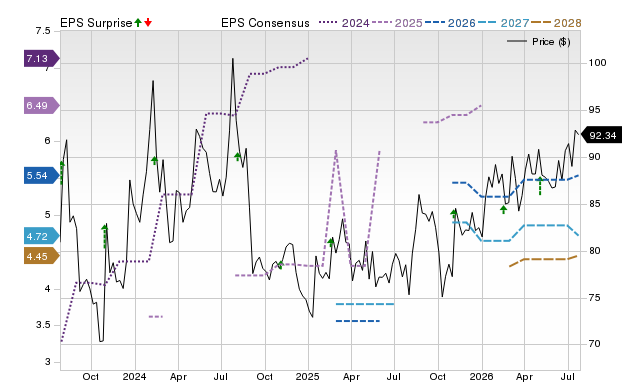Screen dimensions: 640x382
Task: Click the green surprise arrow at the price dip below the 2026 consensus line
Action: 504,209
